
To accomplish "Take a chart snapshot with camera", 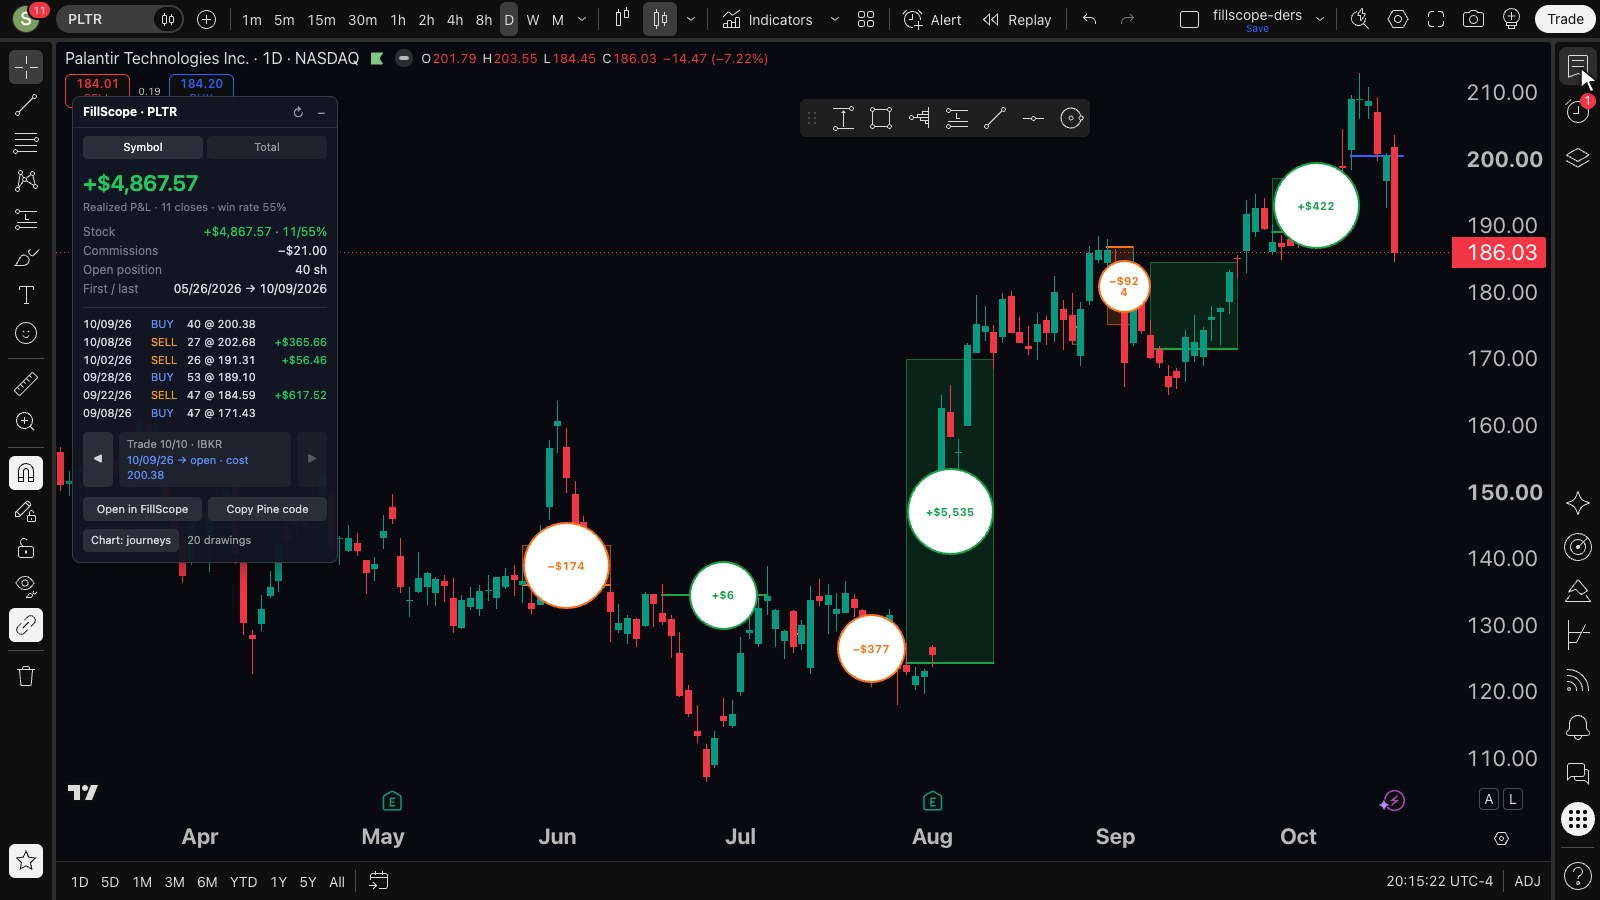I will tap(1473, 19).
